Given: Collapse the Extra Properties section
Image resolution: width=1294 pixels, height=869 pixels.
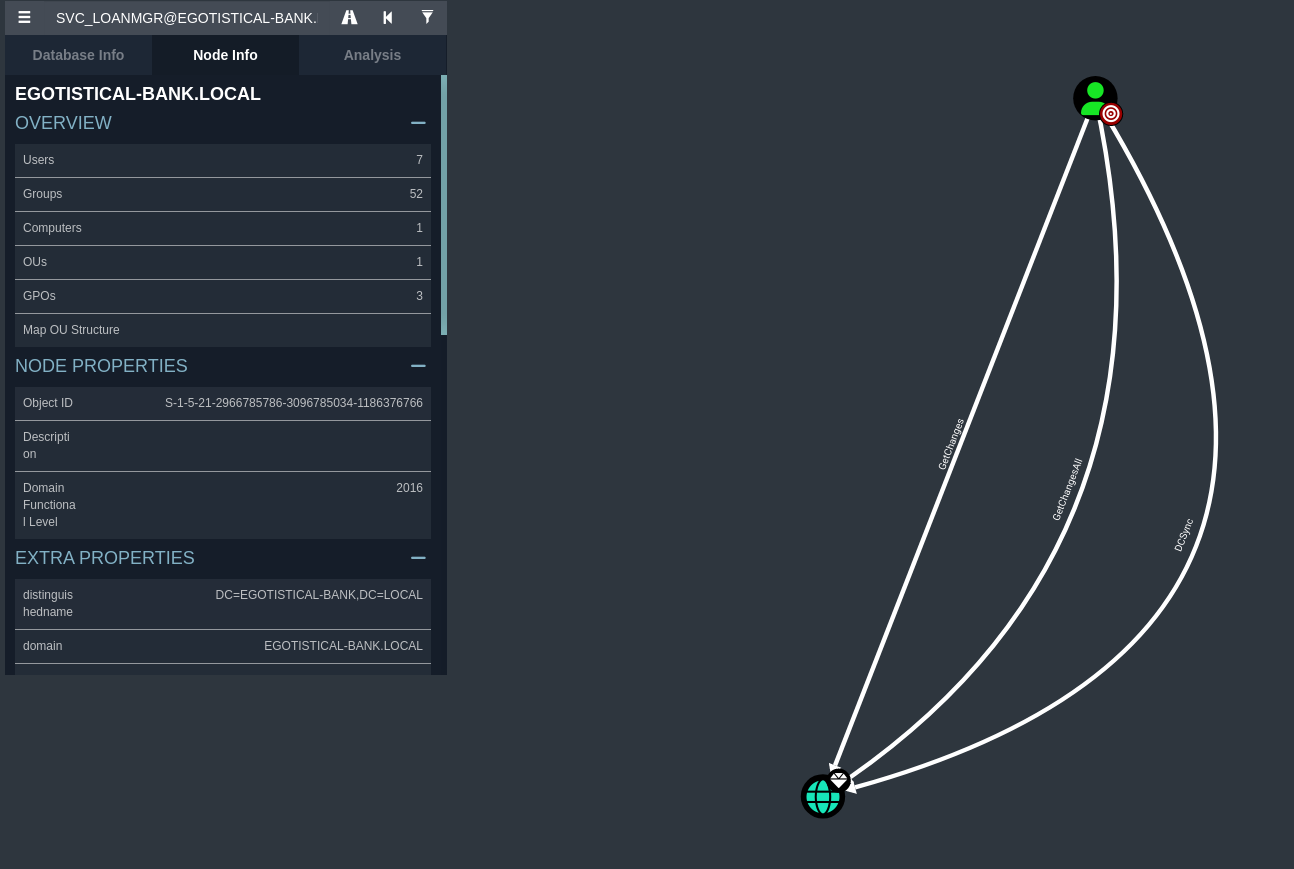Looking at the screenshot, I should coord(418,558).
